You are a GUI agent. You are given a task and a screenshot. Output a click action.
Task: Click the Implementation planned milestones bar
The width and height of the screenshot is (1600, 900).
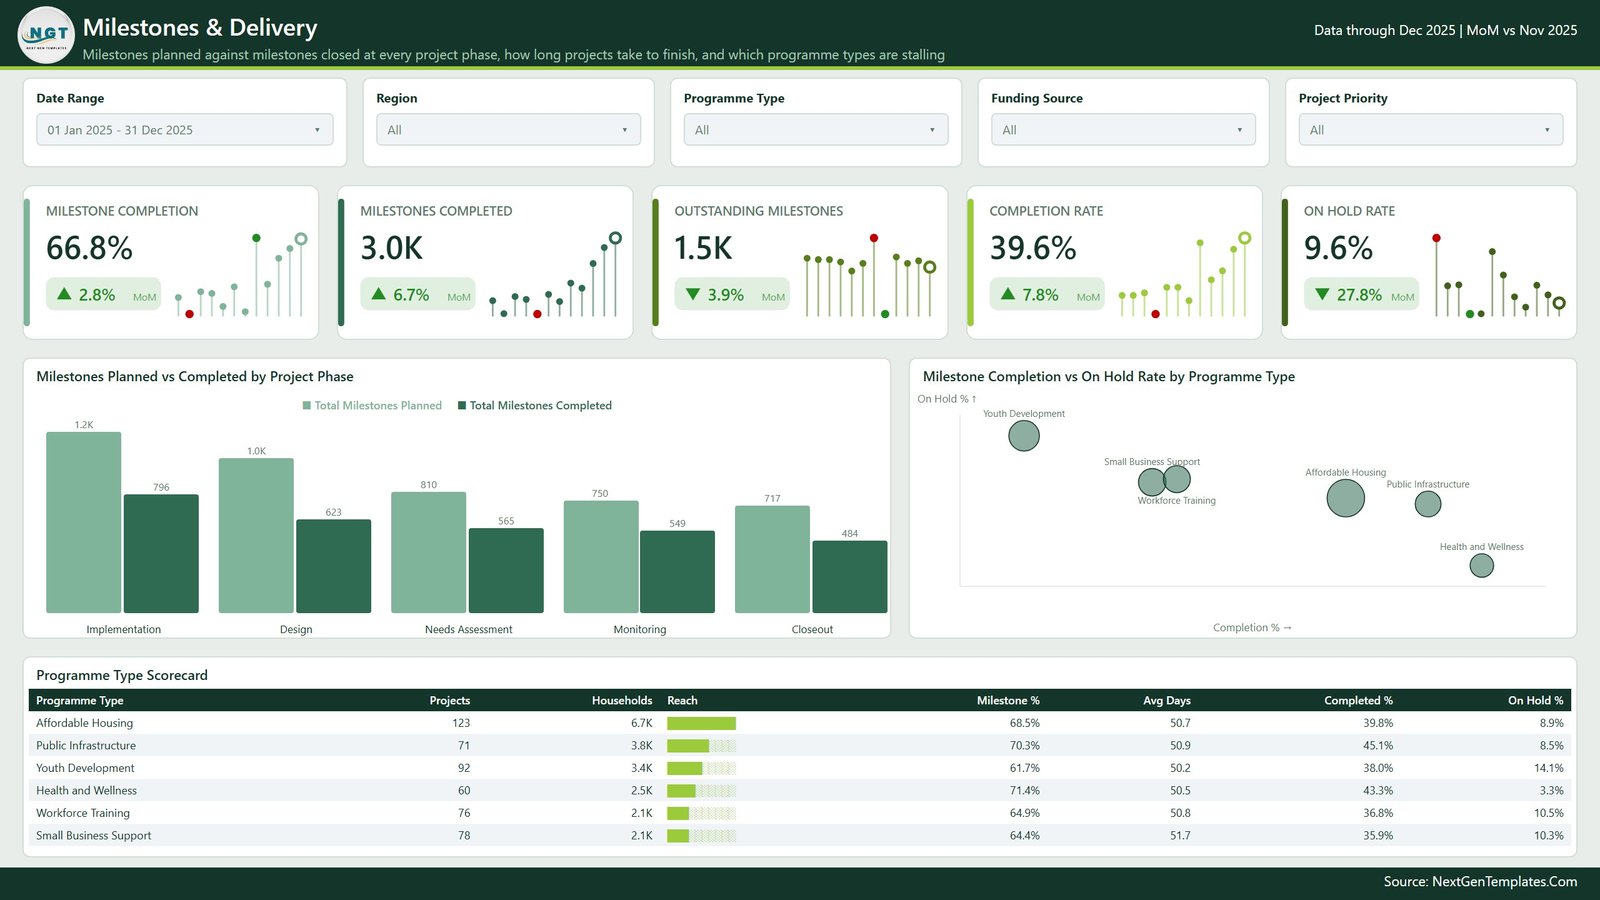click(x=84, y=522)
